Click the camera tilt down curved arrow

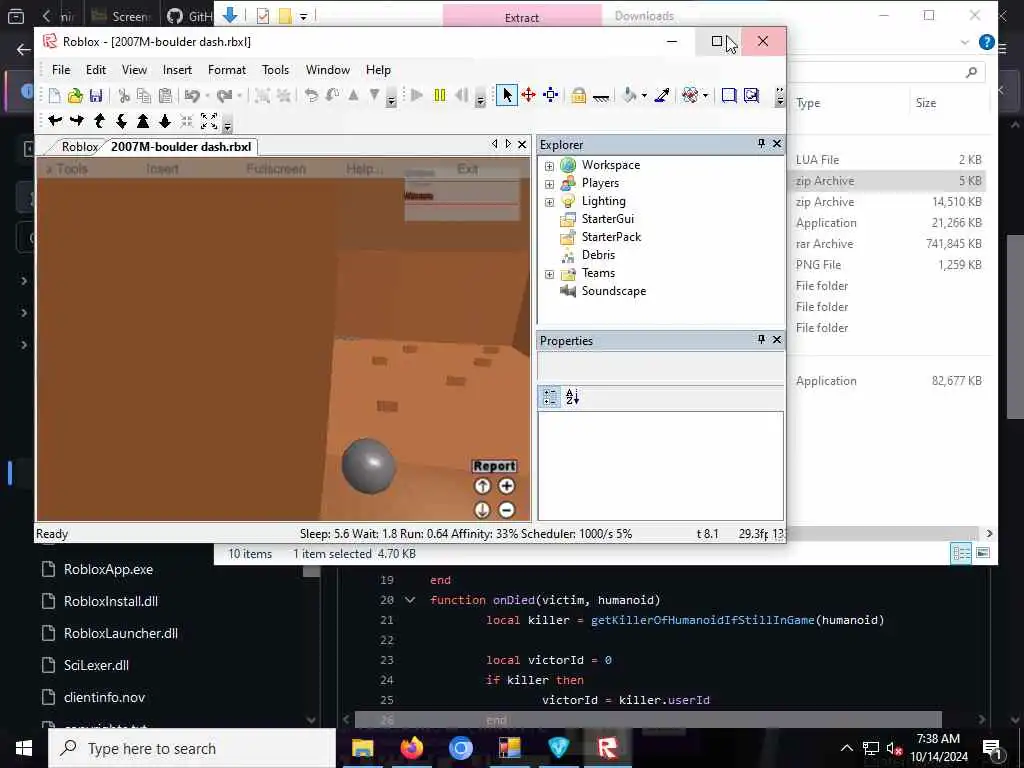coord(121,121)
